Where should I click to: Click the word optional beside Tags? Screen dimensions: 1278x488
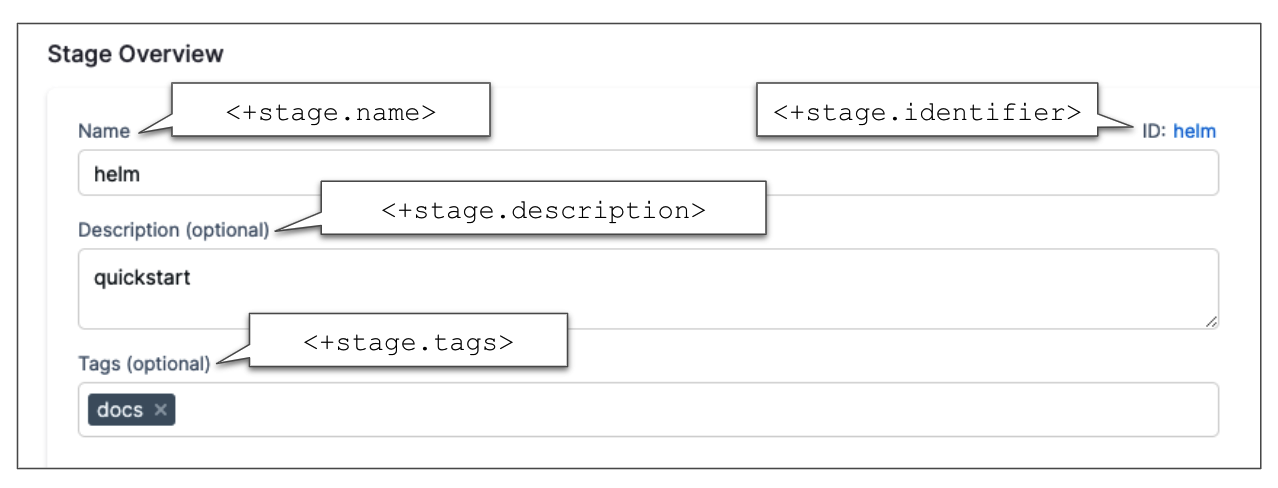(169, 364)
